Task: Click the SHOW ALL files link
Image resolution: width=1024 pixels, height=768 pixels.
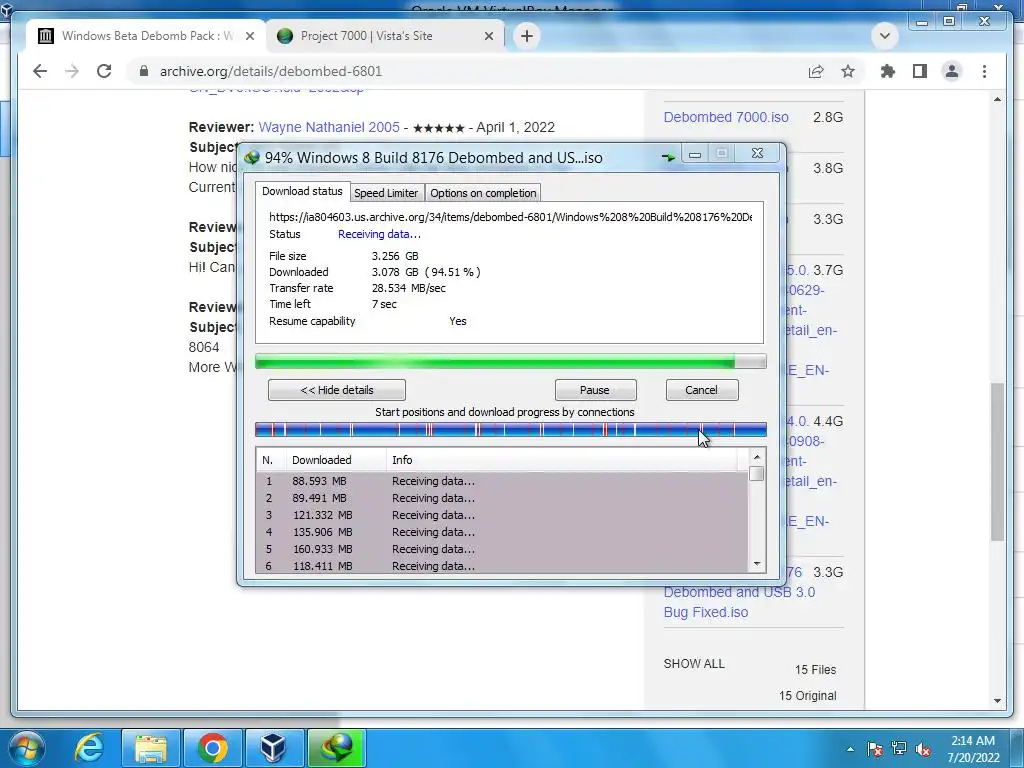Action: point(694,664)
